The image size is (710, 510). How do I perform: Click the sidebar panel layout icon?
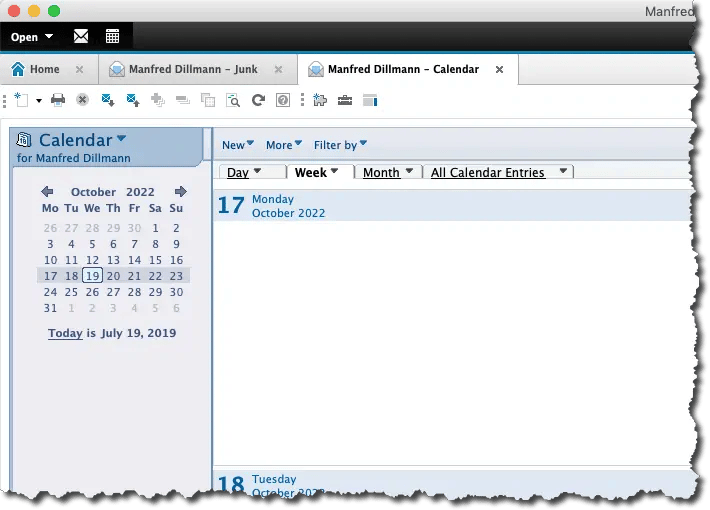[x=370, y=100]
